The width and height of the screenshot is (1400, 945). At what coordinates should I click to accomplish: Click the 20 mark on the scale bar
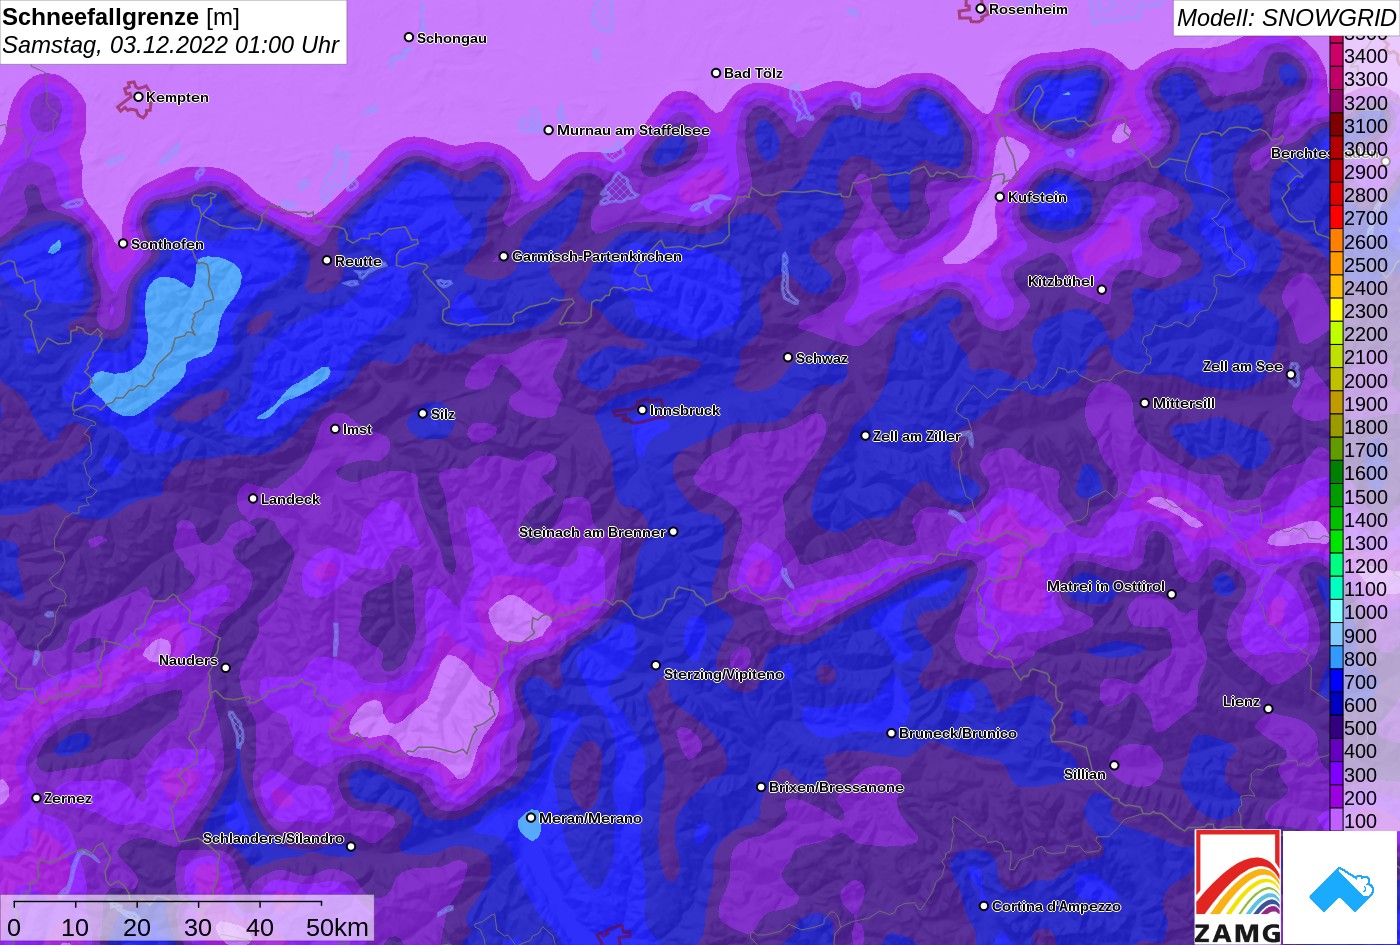[137, 927]
